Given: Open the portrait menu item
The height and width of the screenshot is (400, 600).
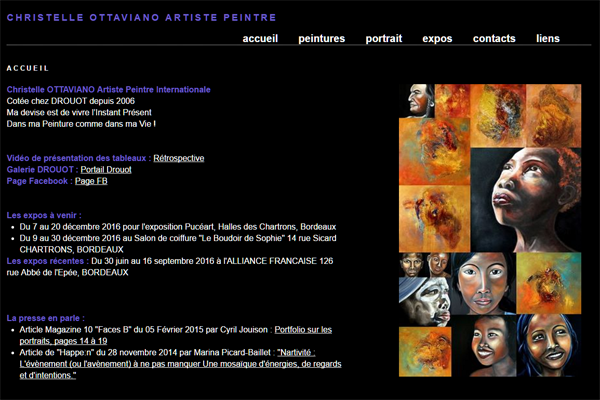Looking at the screenshot, I should (x=384, y=38).
